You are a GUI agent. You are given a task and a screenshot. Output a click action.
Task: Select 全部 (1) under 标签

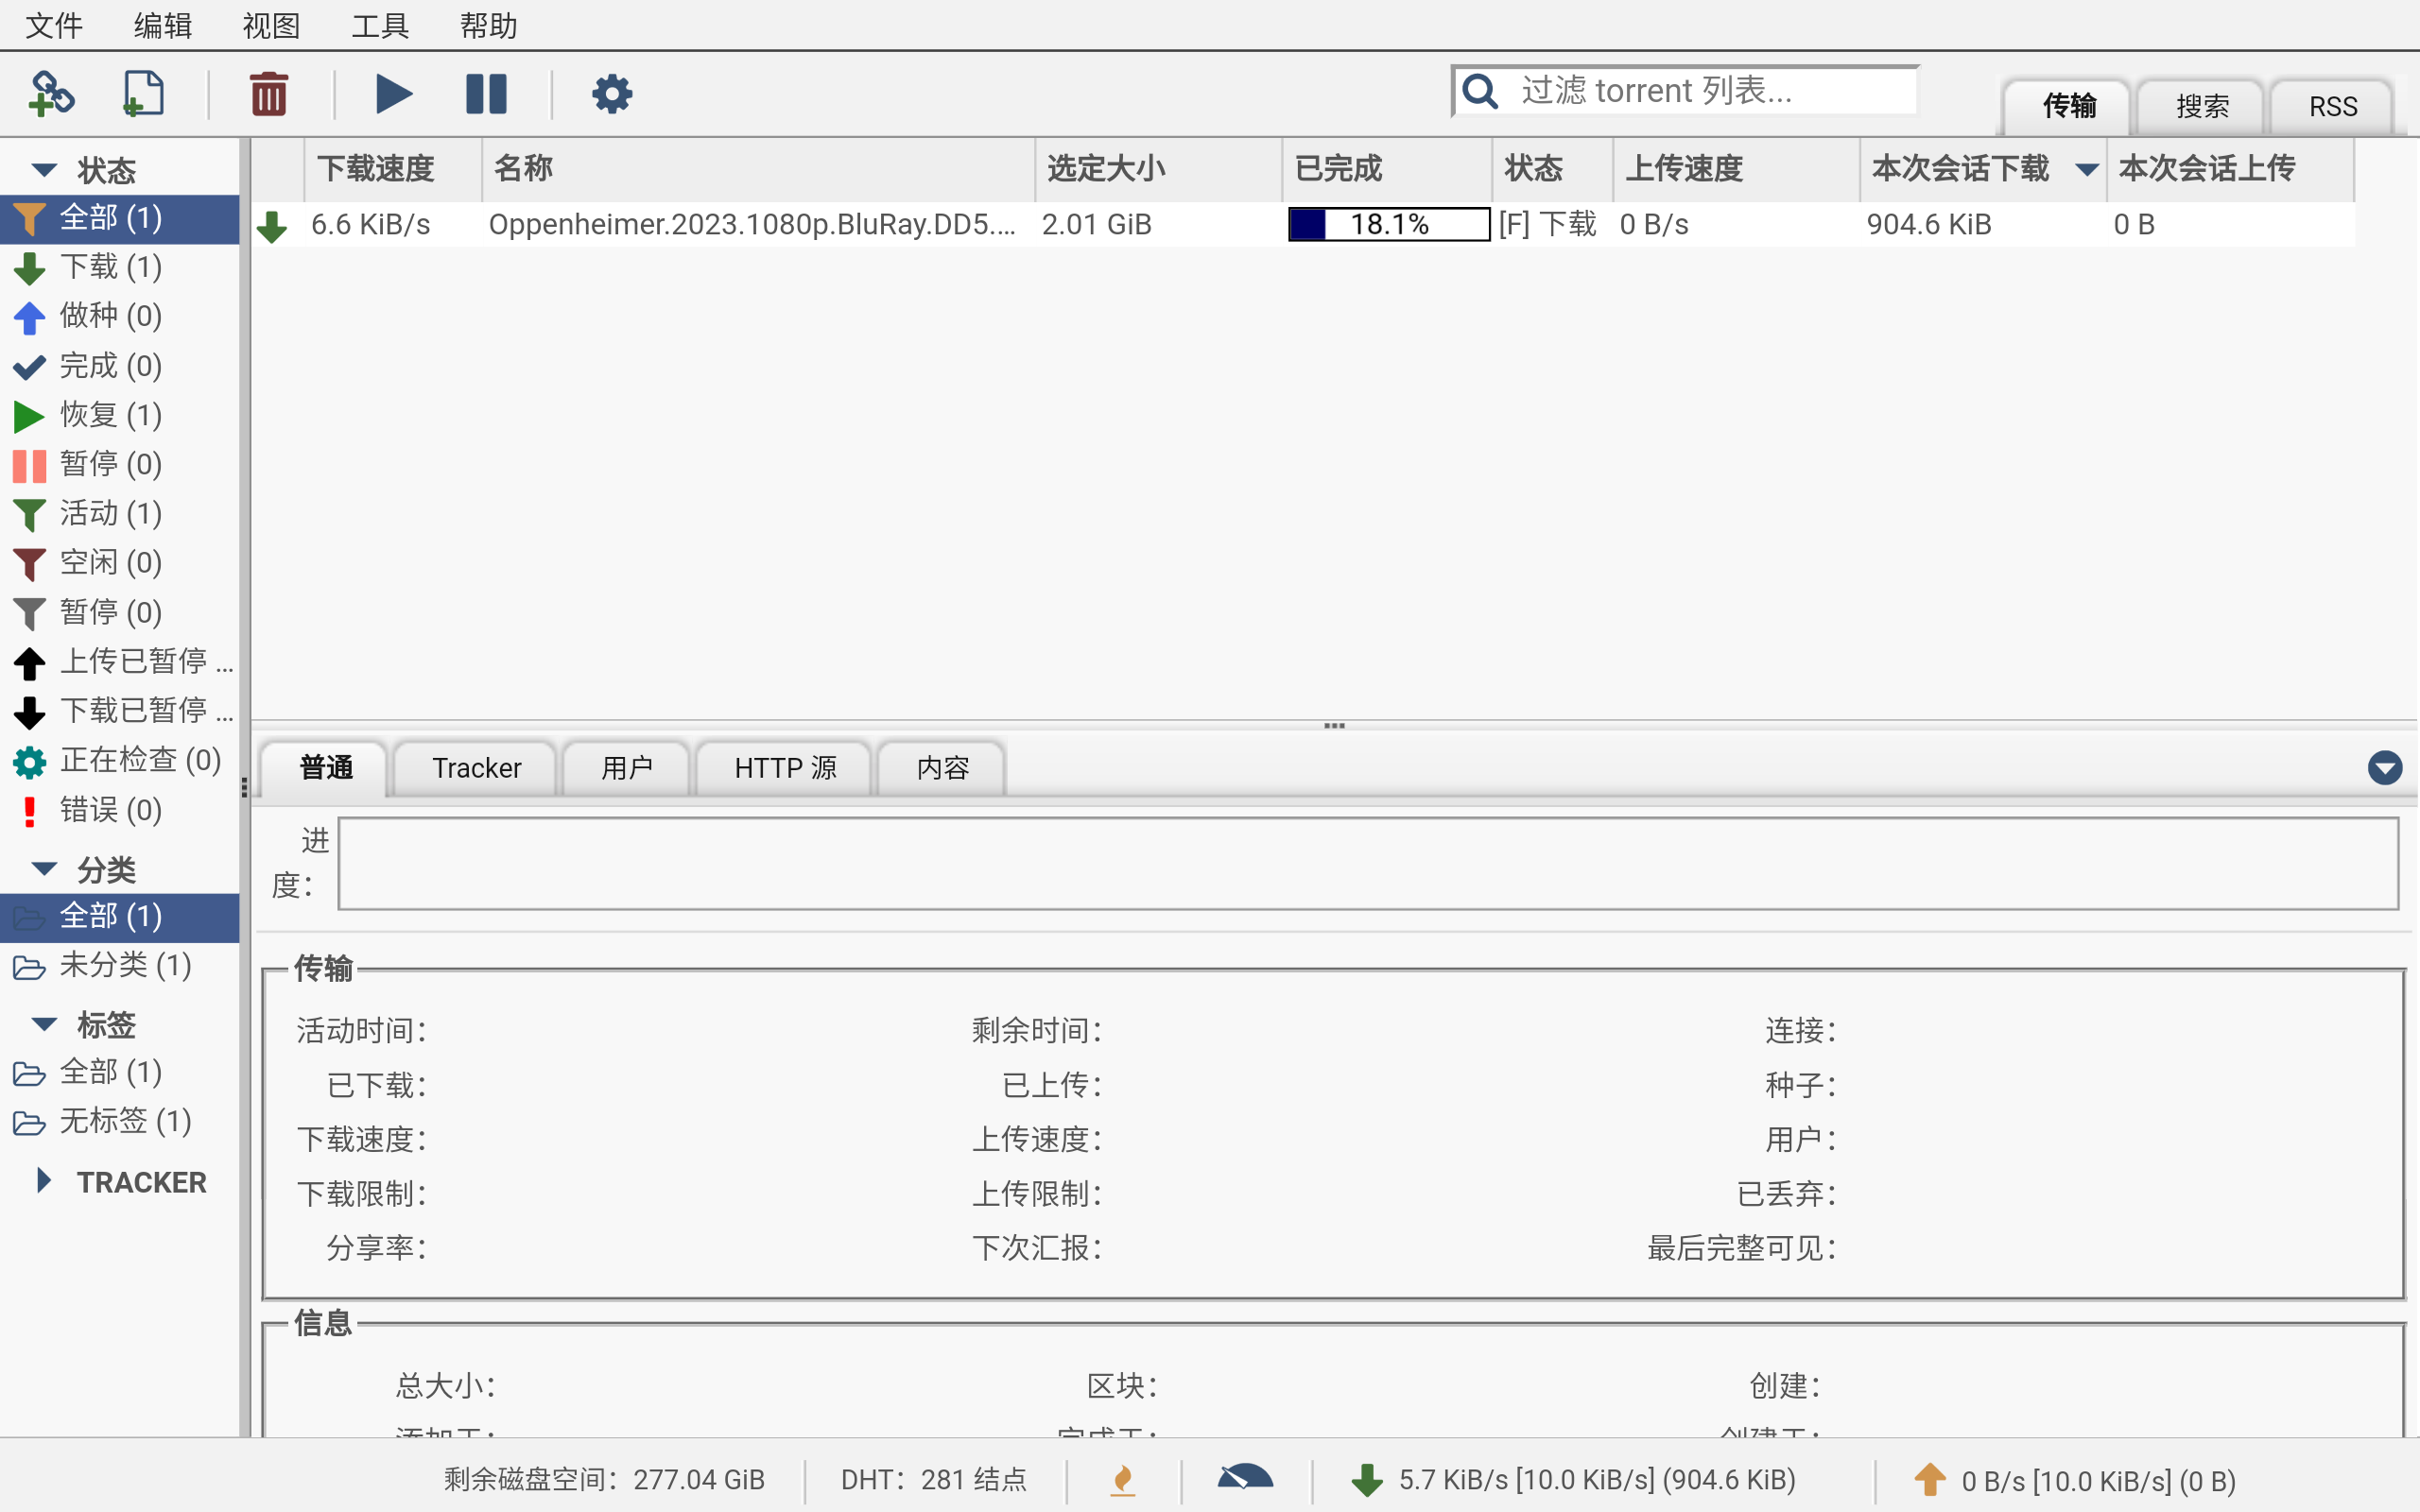pyautogui.click(x=120, y=1072)
